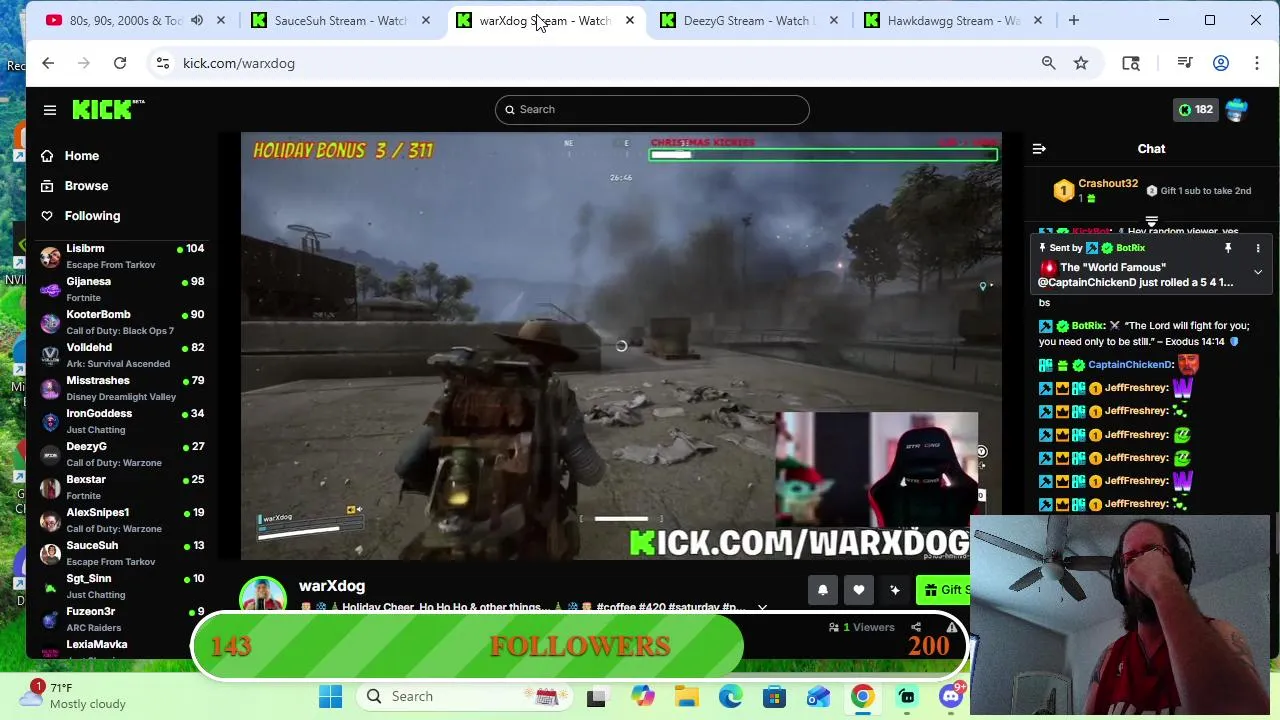Open IronGoddess channel in the sidebar

pos(121,421)
